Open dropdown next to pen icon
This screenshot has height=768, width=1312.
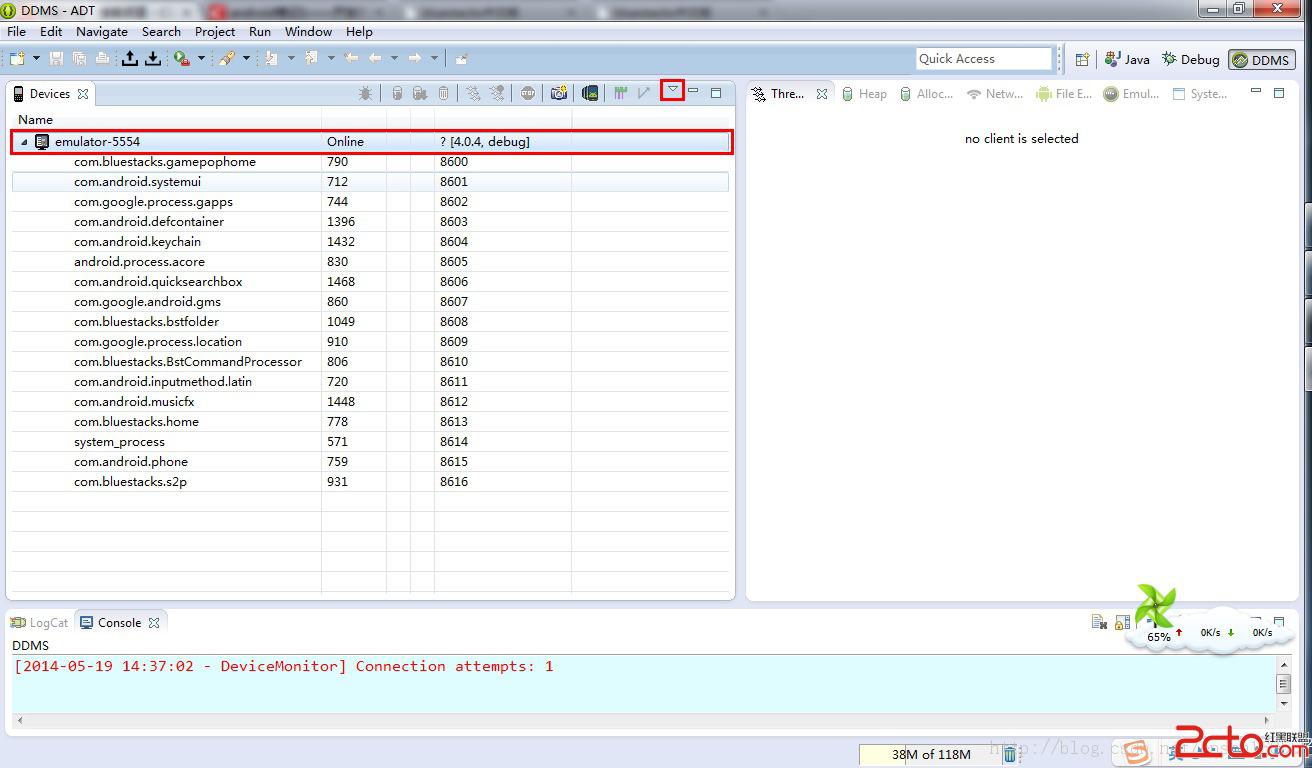246,59
